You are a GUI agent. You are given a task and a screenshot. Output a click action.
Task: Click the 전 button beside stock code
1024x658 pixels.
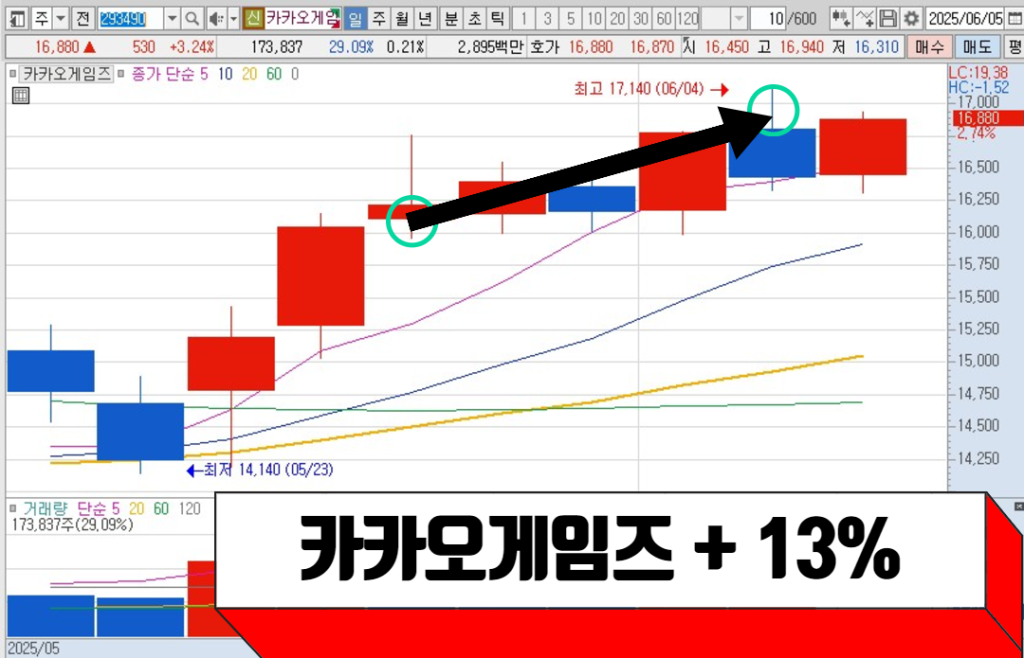(83, 19)
